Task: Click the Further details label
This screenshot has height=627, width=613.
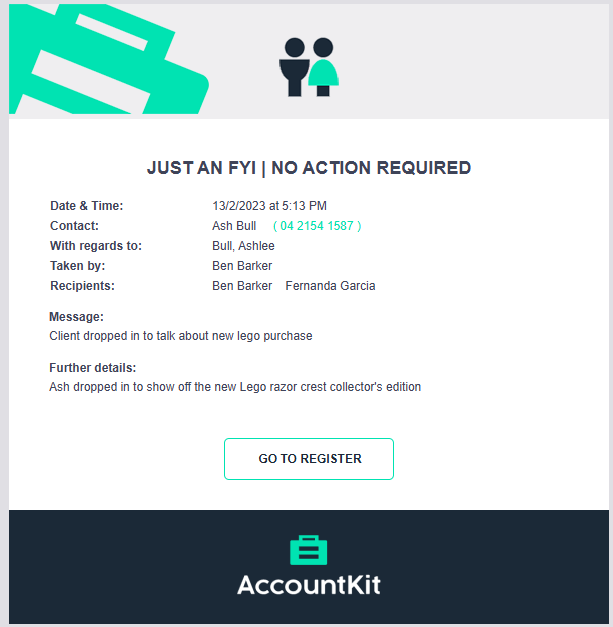Action: [x=93, y=368]
